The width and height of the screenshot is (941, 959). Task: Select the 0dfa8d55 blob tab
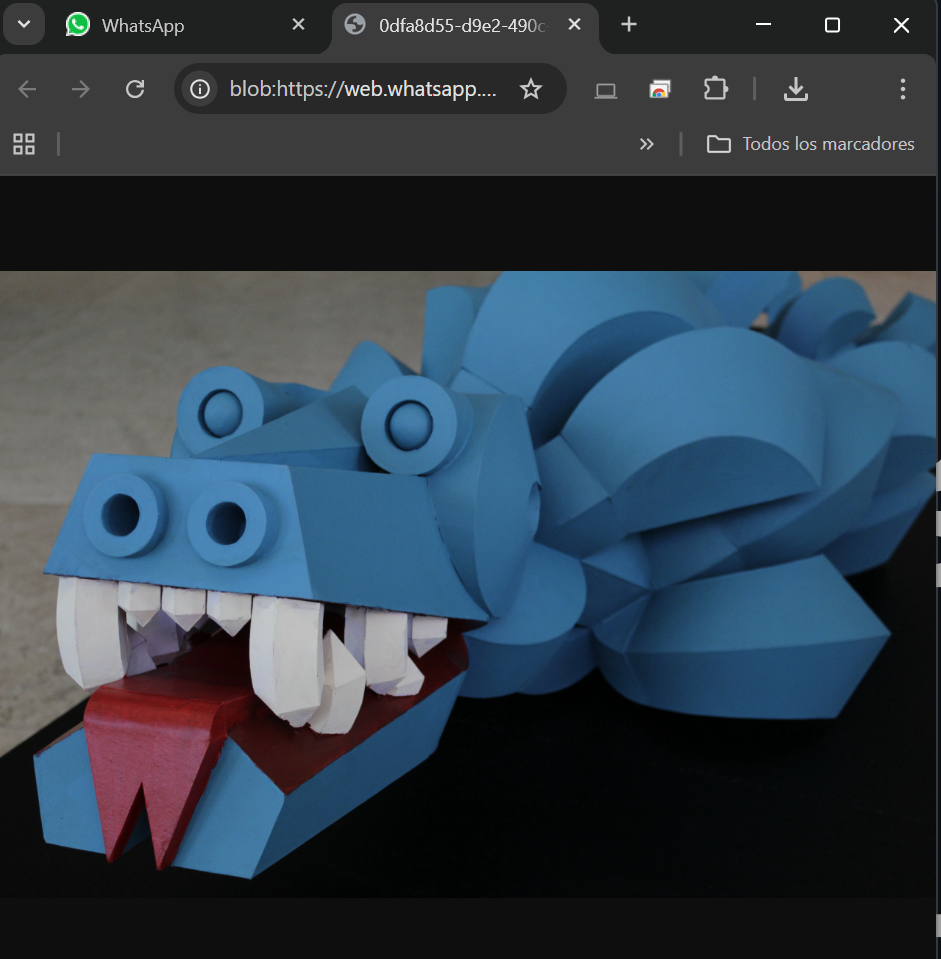pos(450,26)
